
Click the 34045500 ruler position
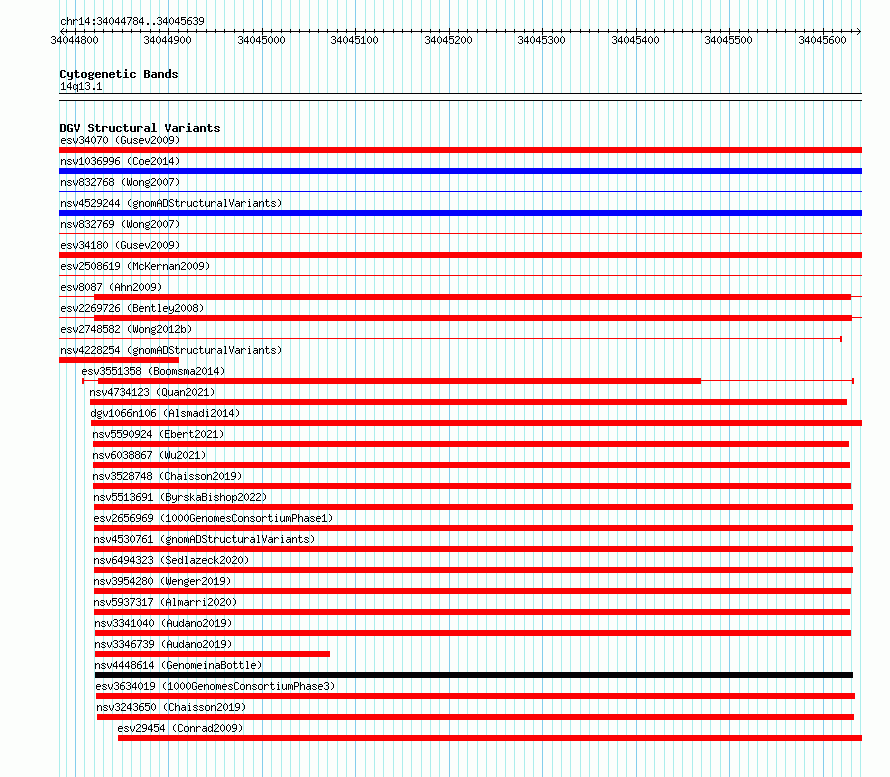(728, 40)
